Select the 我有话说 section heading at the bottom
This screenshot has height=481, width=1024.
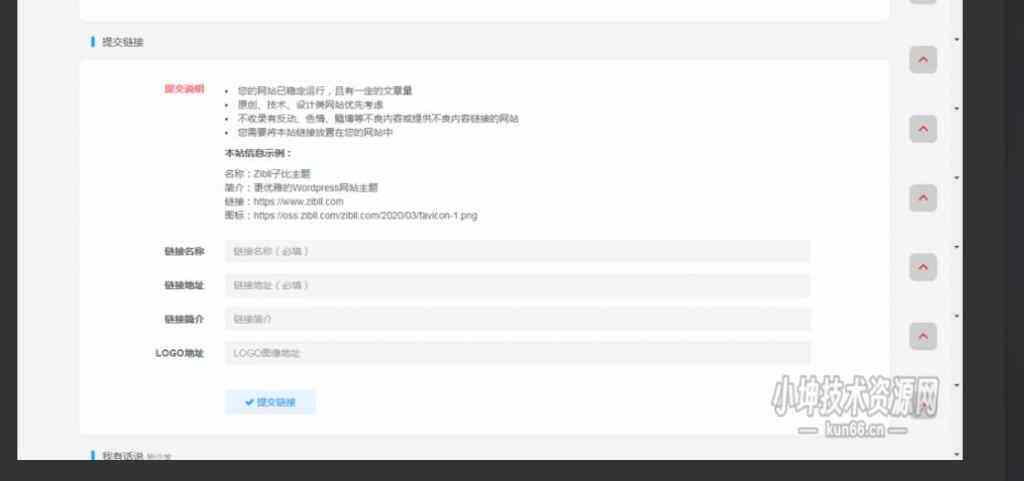coord(123,456)
